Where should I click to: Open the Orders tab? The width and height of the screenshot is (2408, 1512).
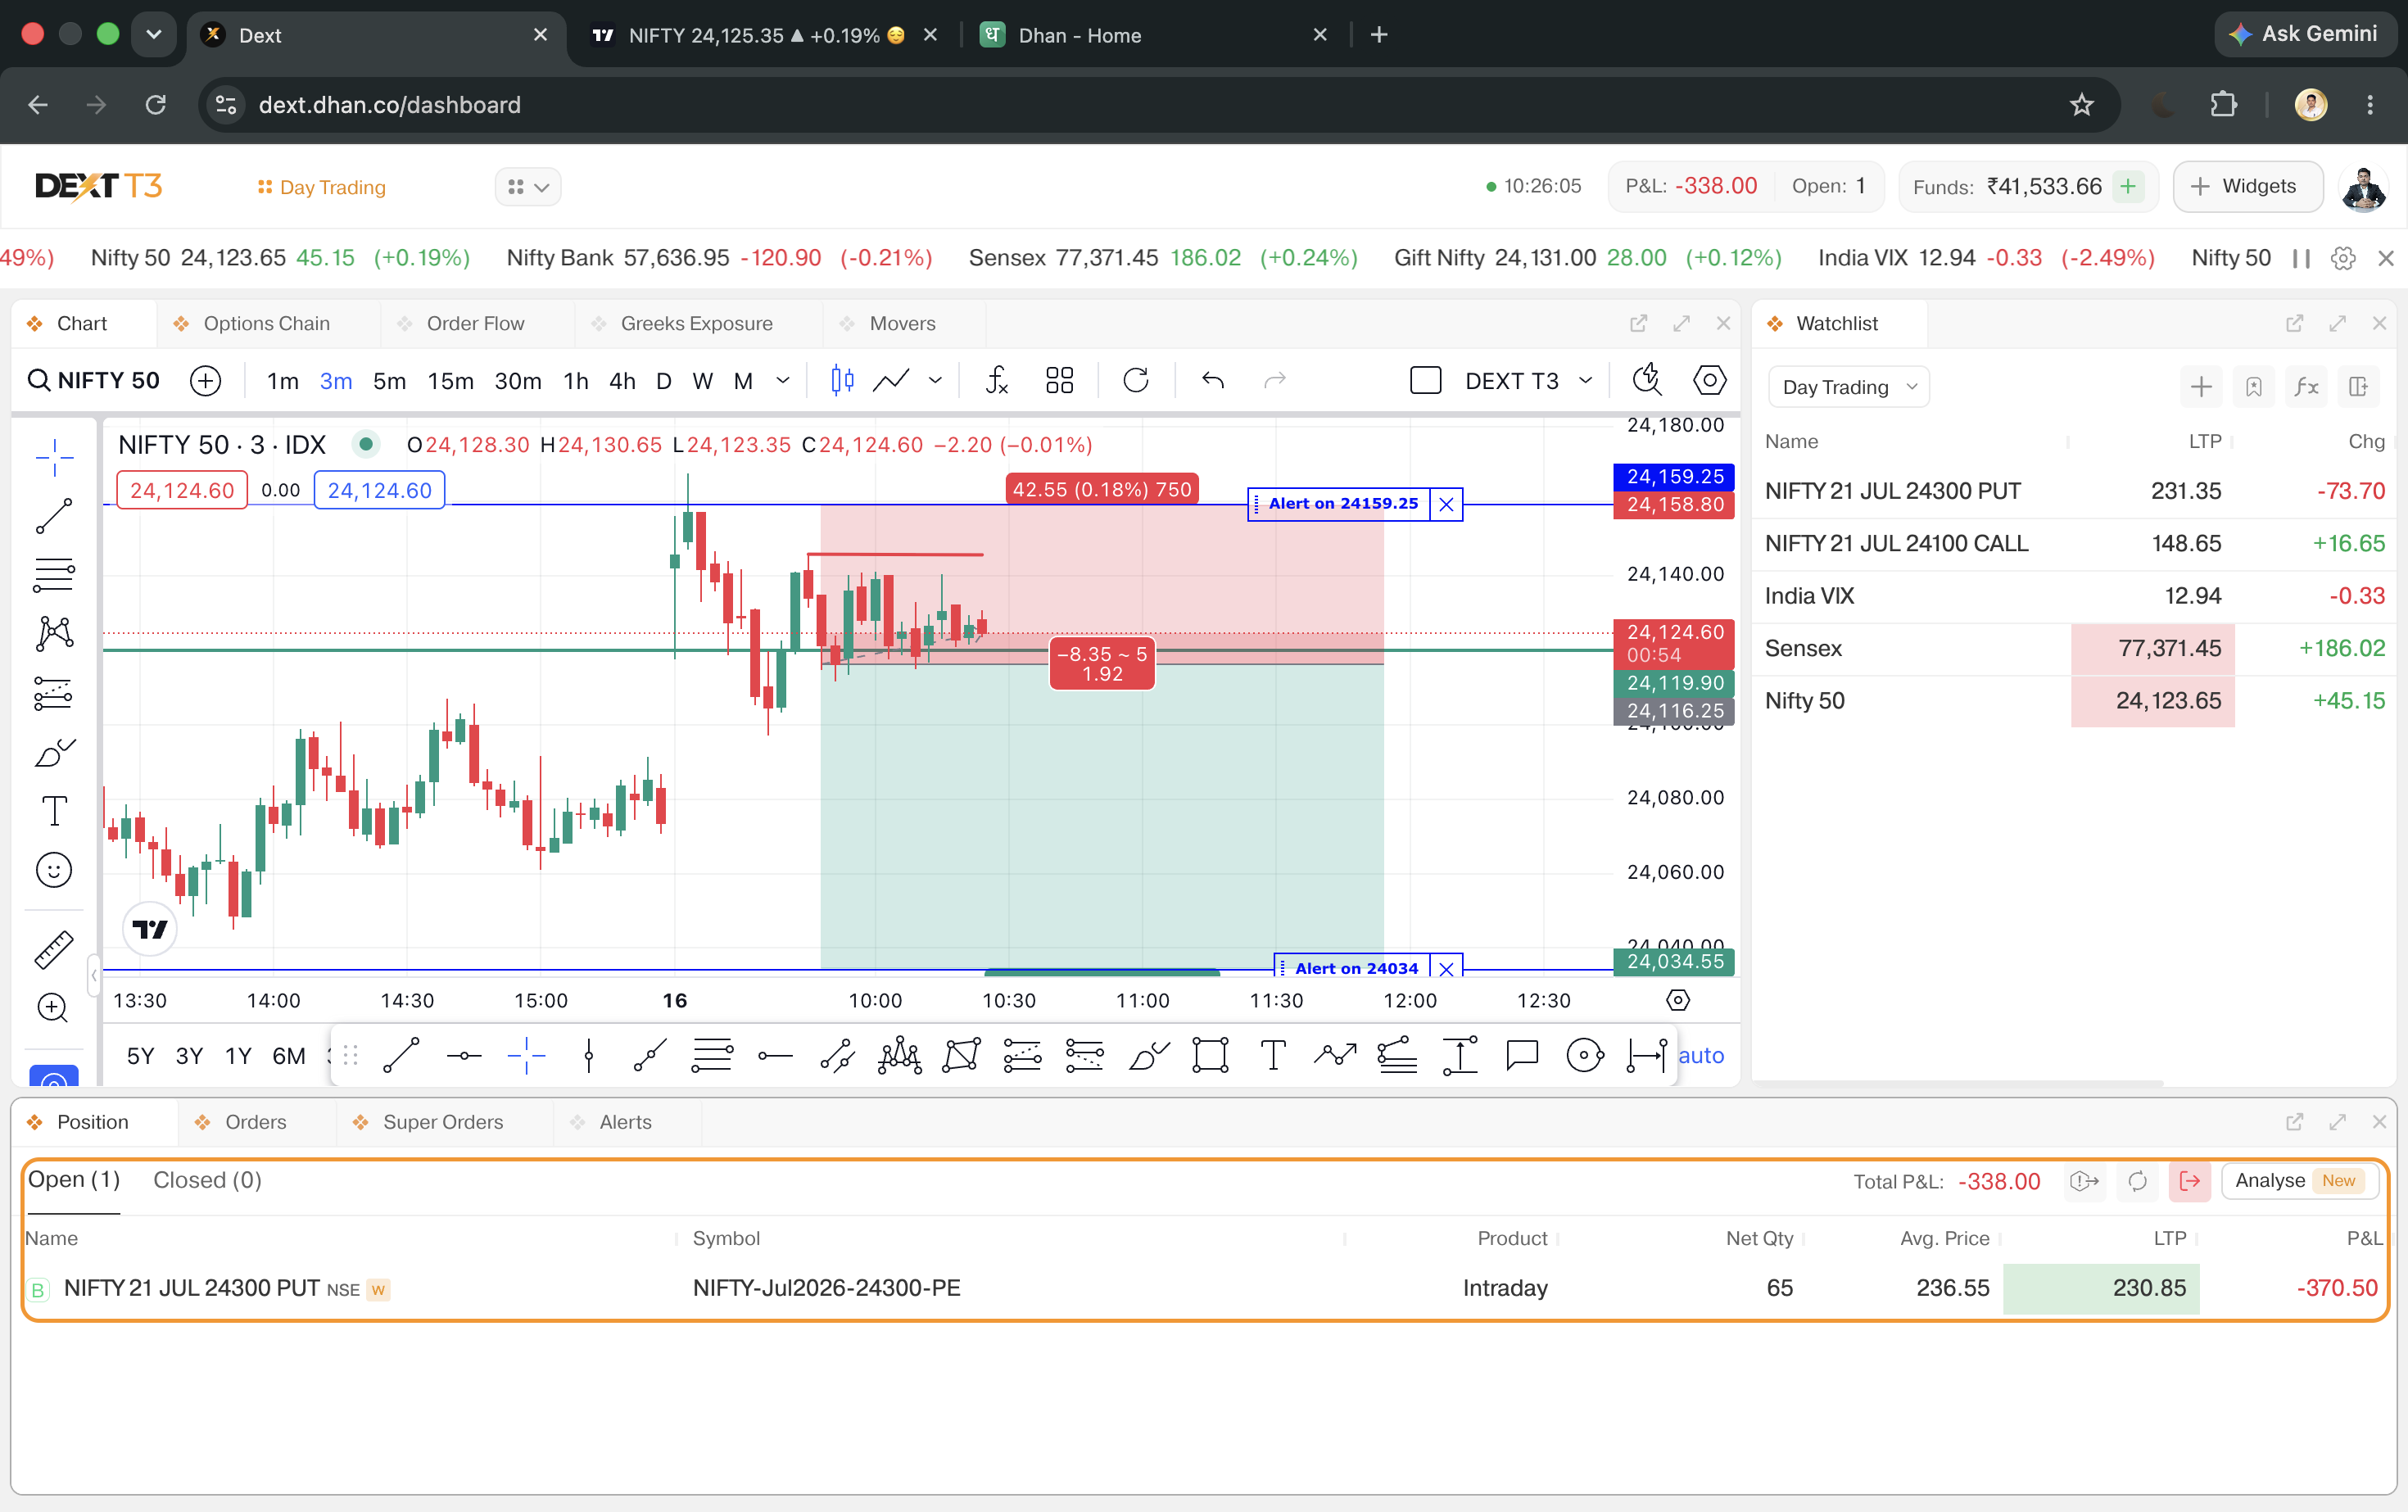coord(255,1122)
